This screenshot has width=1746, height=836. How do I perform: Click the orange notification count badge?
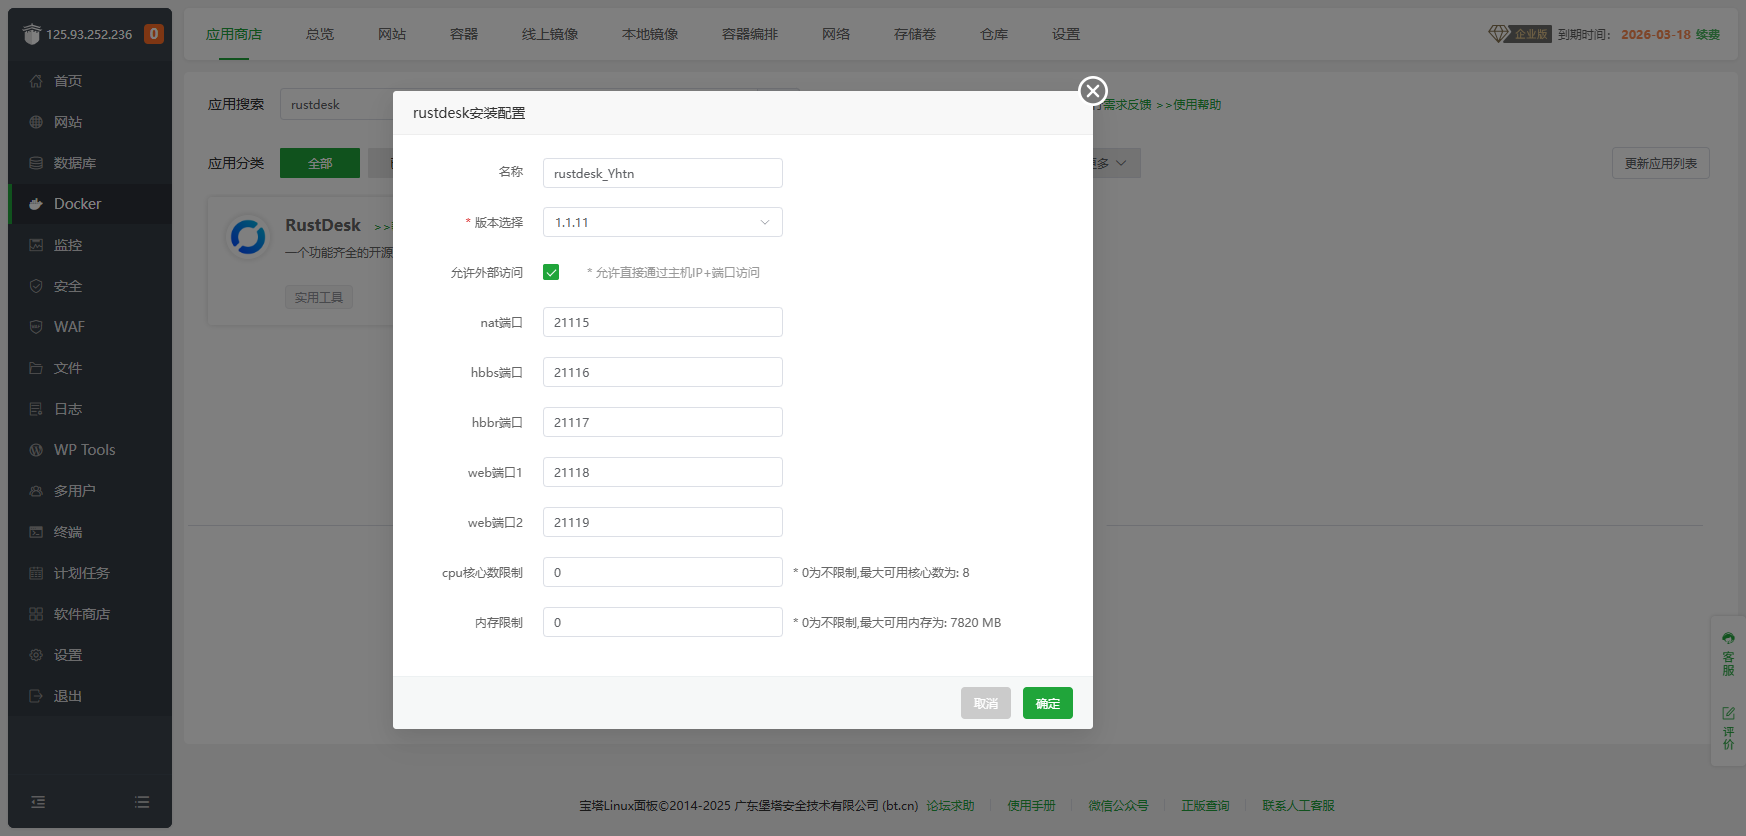(x=154, y=34)
